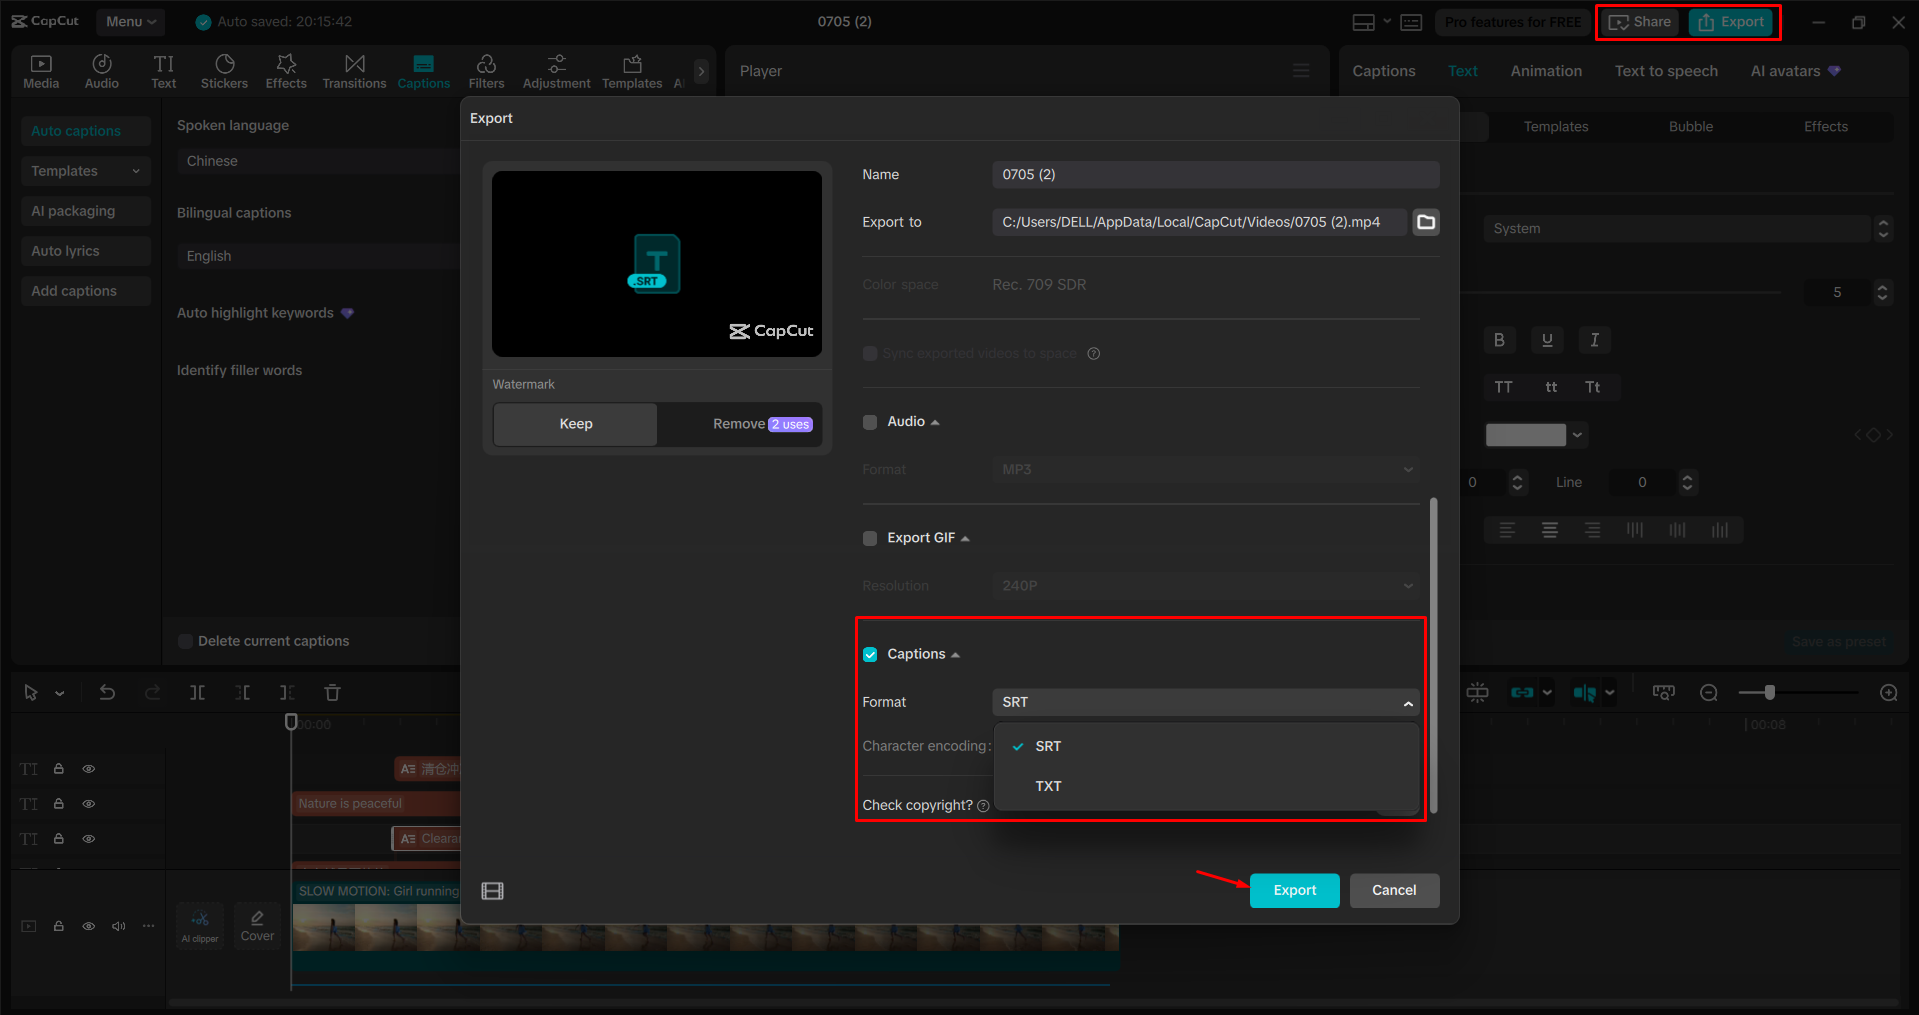Cancel the export dialog

1394,890
